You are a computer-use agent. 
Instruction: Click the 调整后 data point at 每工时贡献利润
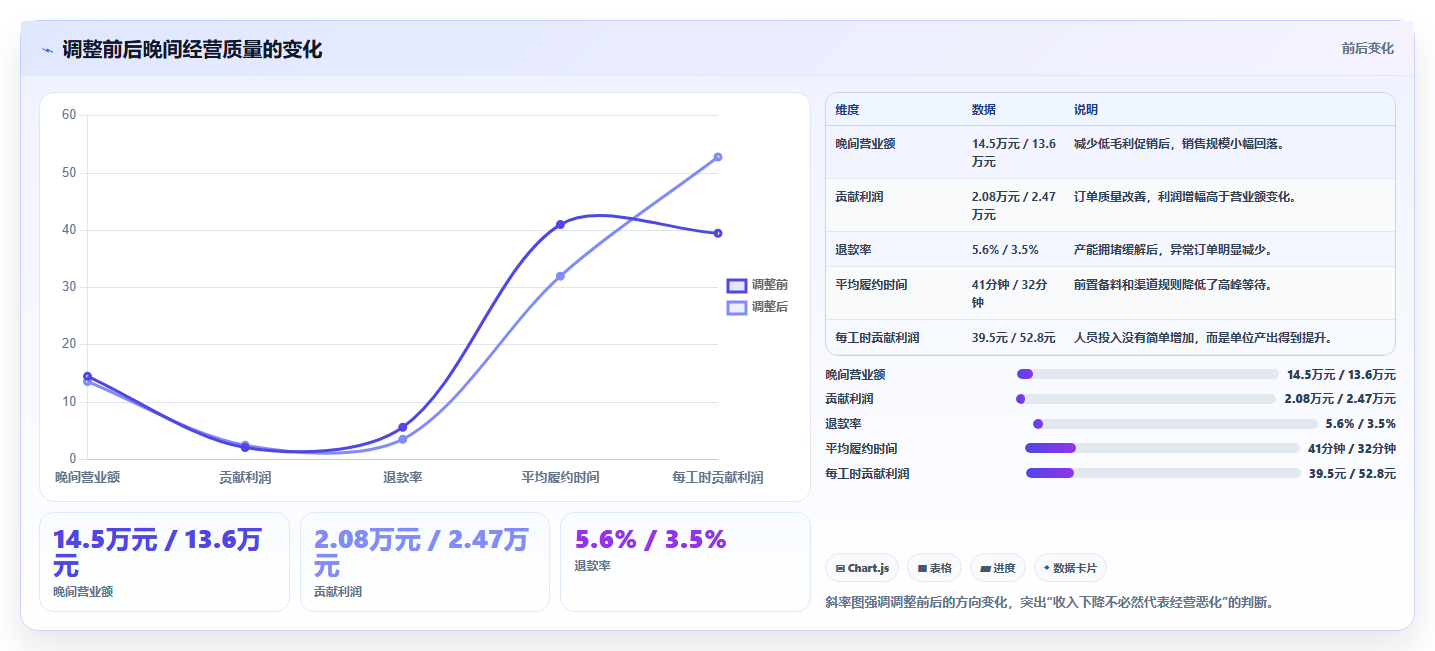(718, 157)
